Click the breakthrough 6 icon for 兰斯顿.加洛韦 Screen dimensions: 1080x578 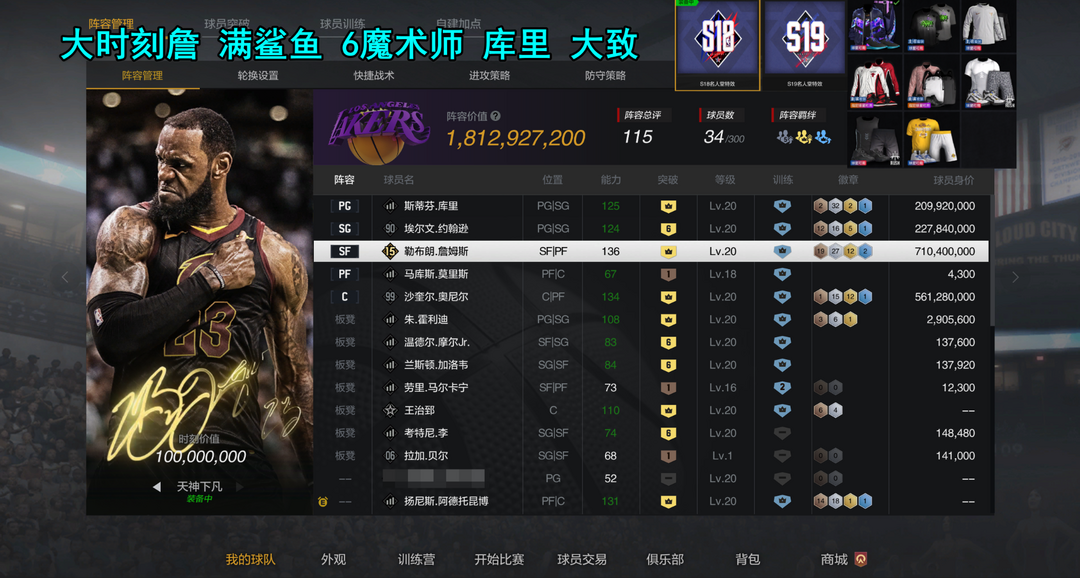tap(667, 365)
